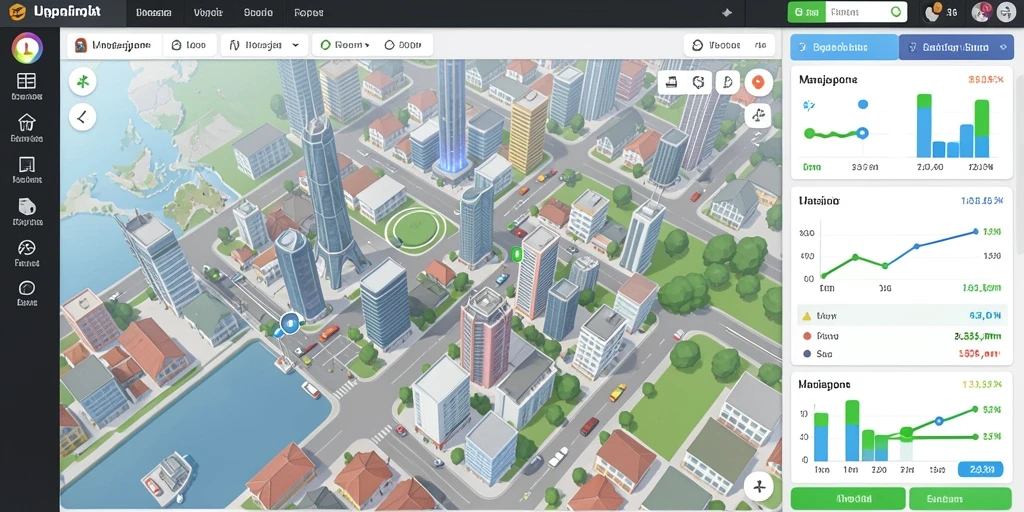Click the back arrow button on map
This screenshot has width=1024, height=512.
(82, 118)
